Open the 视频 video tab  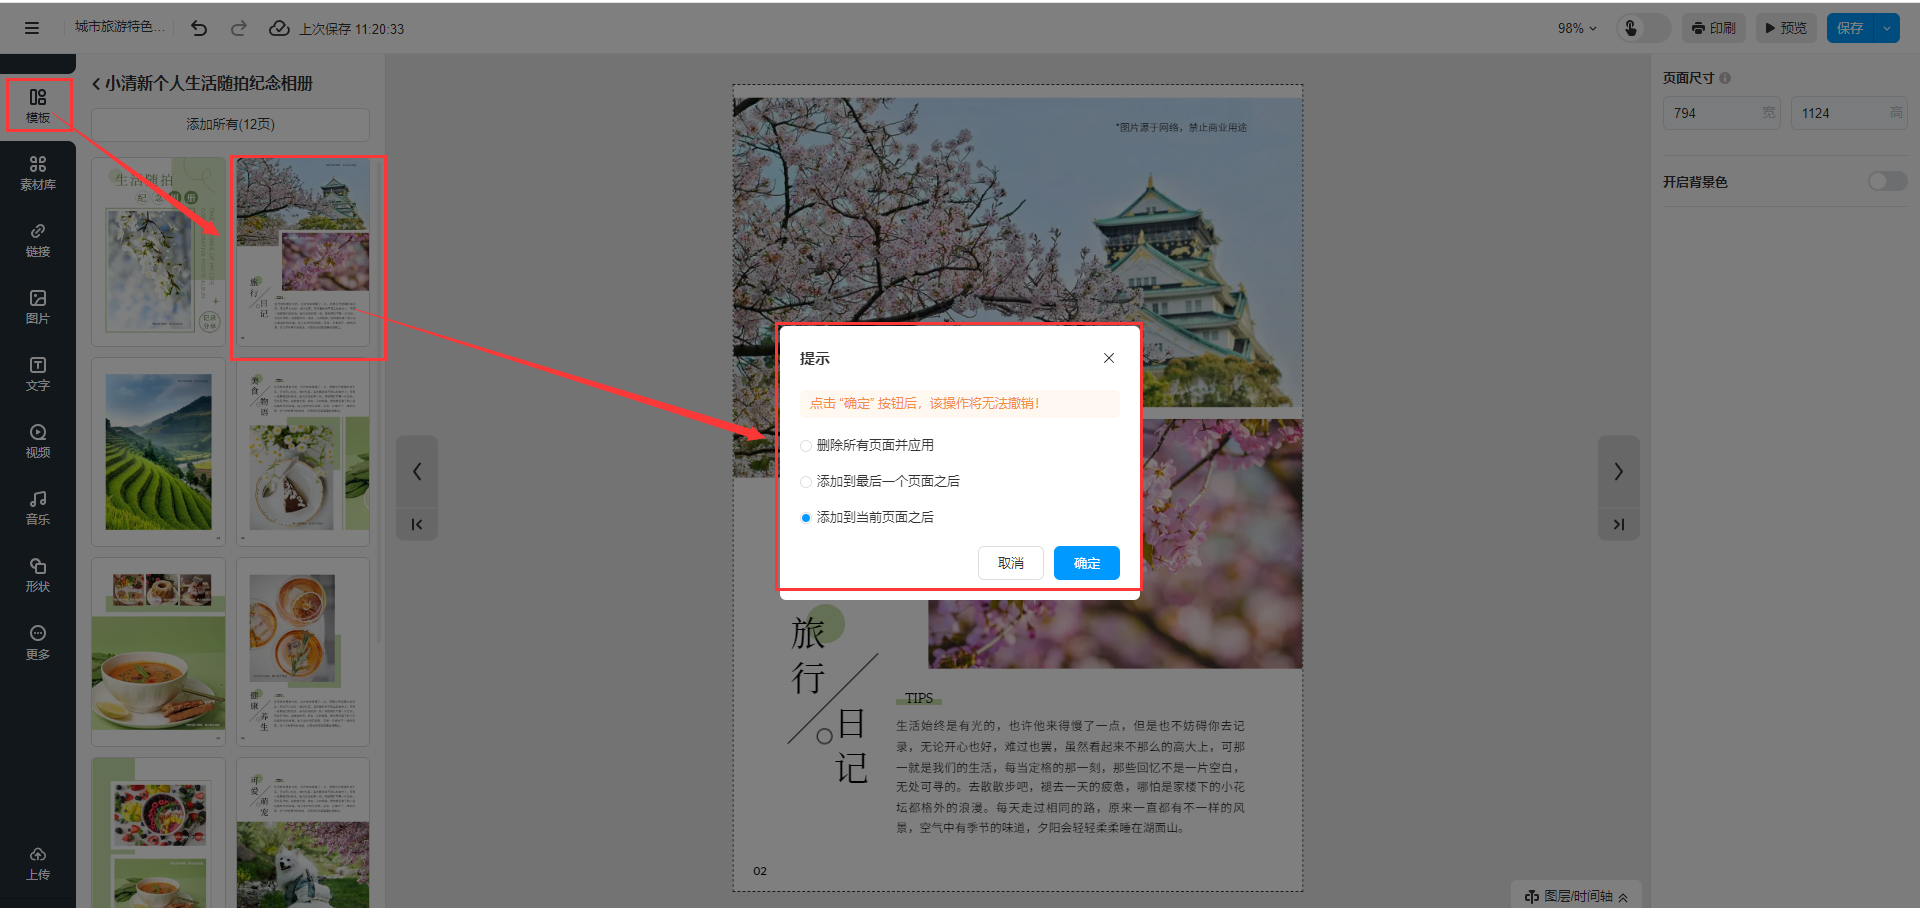[38, 441]
